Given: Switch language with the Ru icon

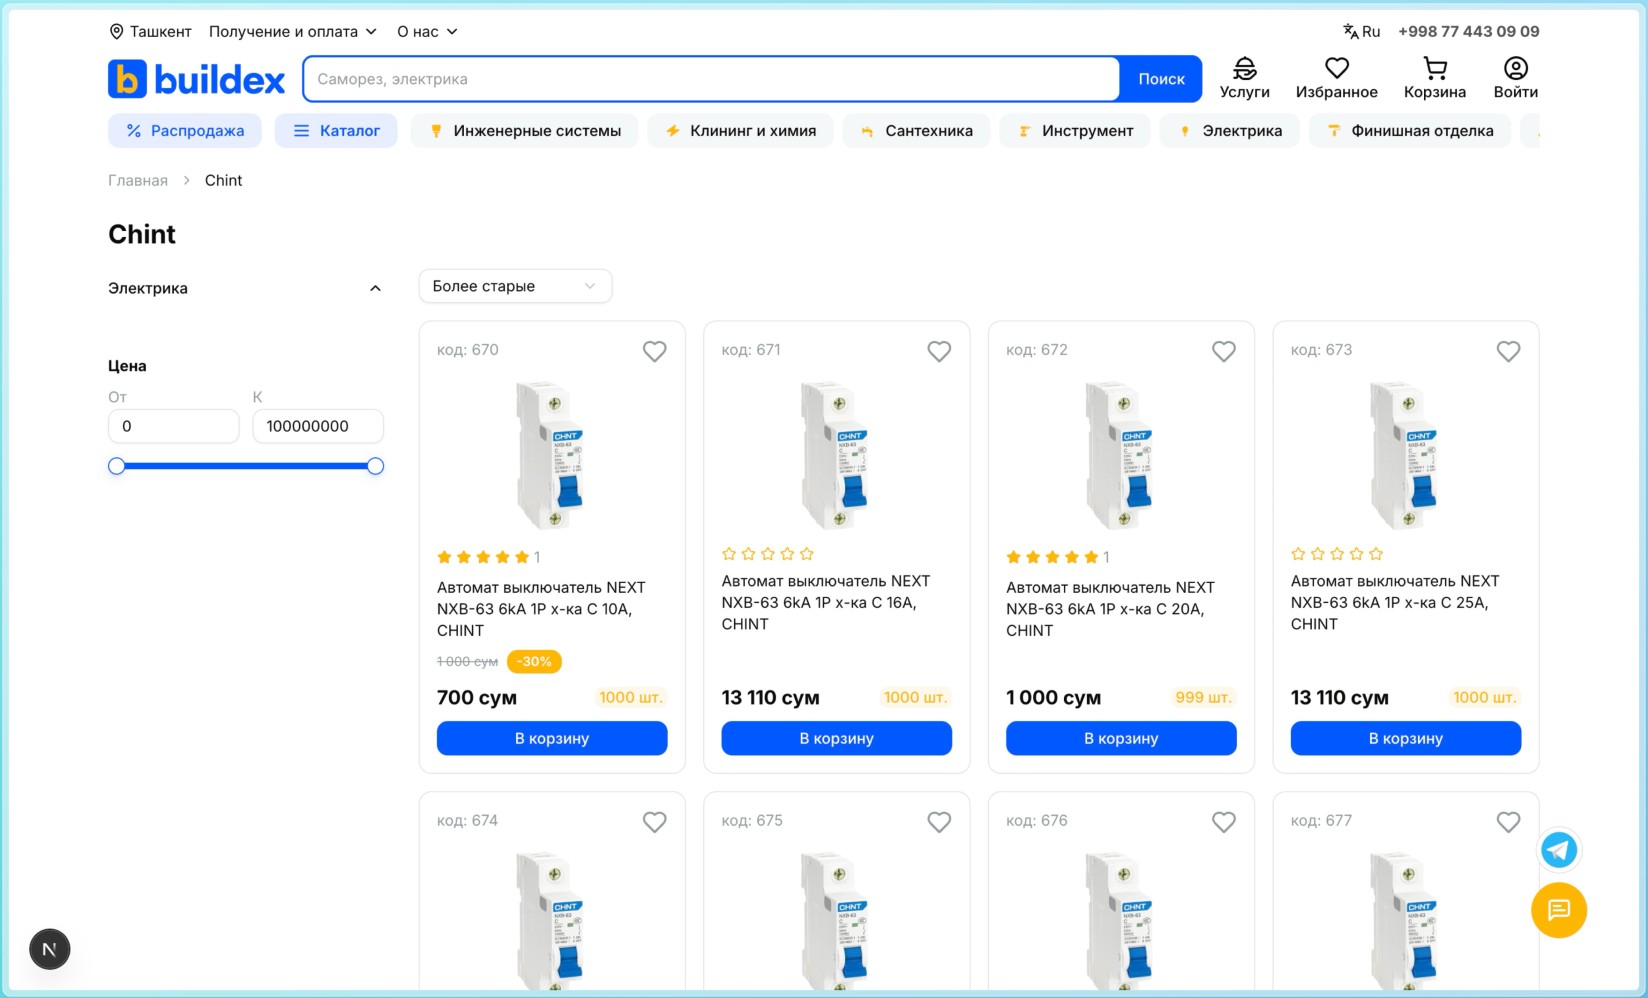Looking at the screenshot, I should pos(1361,32).
